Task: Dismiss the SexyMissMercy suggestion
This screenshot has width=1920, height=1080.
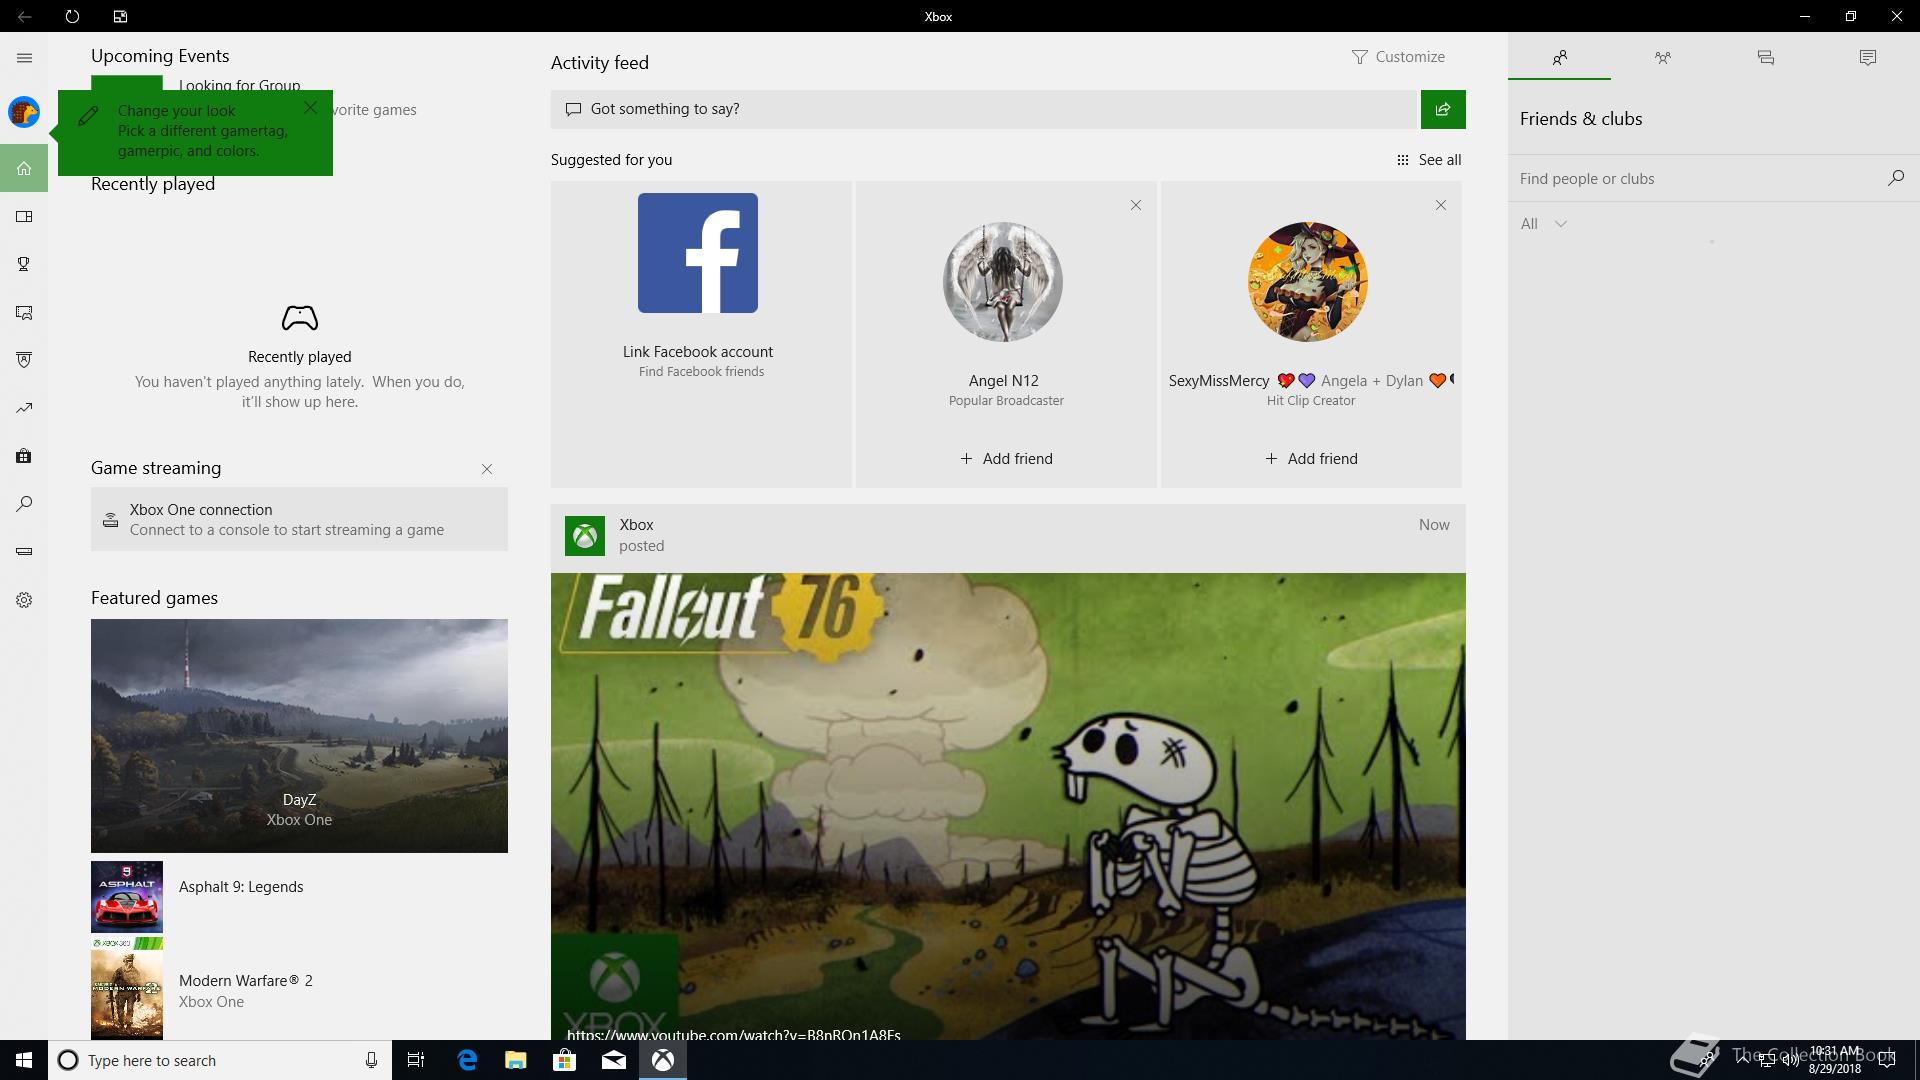Action: click(1441, 205)
